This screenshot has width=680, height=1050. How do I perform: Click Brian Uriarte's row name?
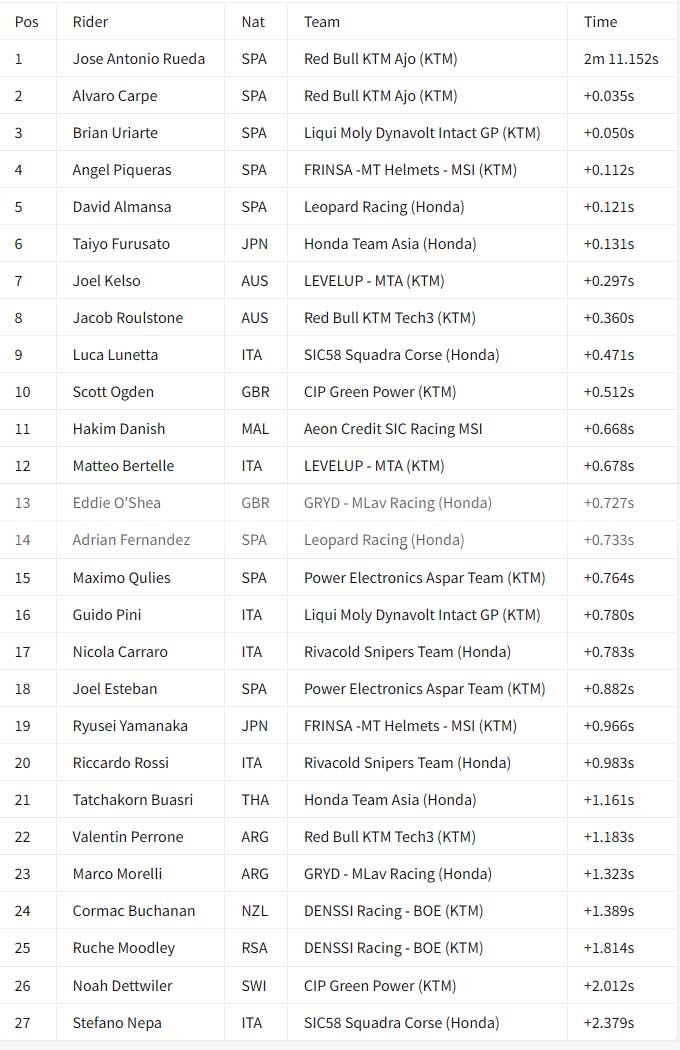coord(115,133)
